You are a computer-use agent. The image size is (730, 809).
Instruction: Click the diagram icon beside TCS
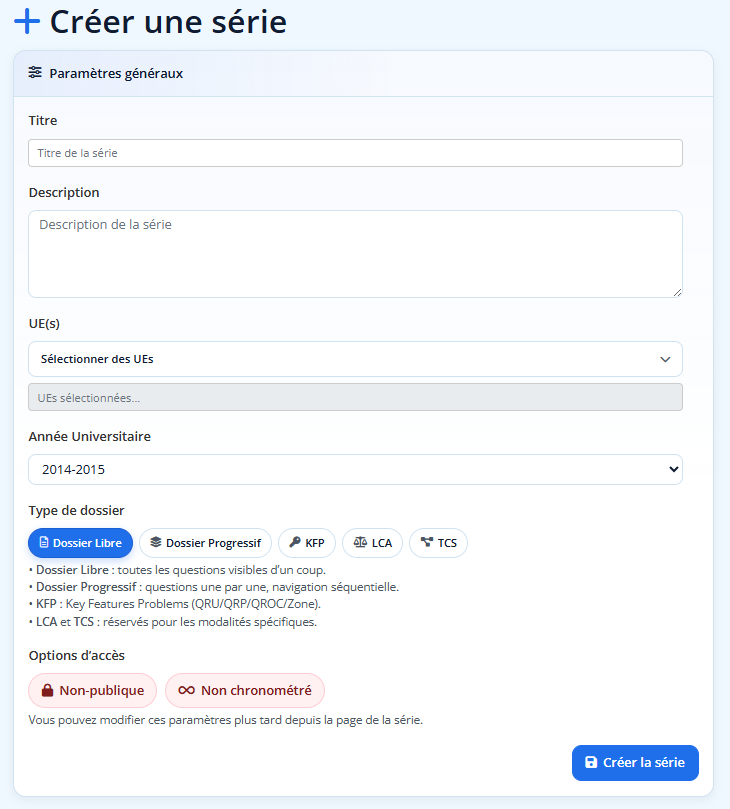click(427, 543)
